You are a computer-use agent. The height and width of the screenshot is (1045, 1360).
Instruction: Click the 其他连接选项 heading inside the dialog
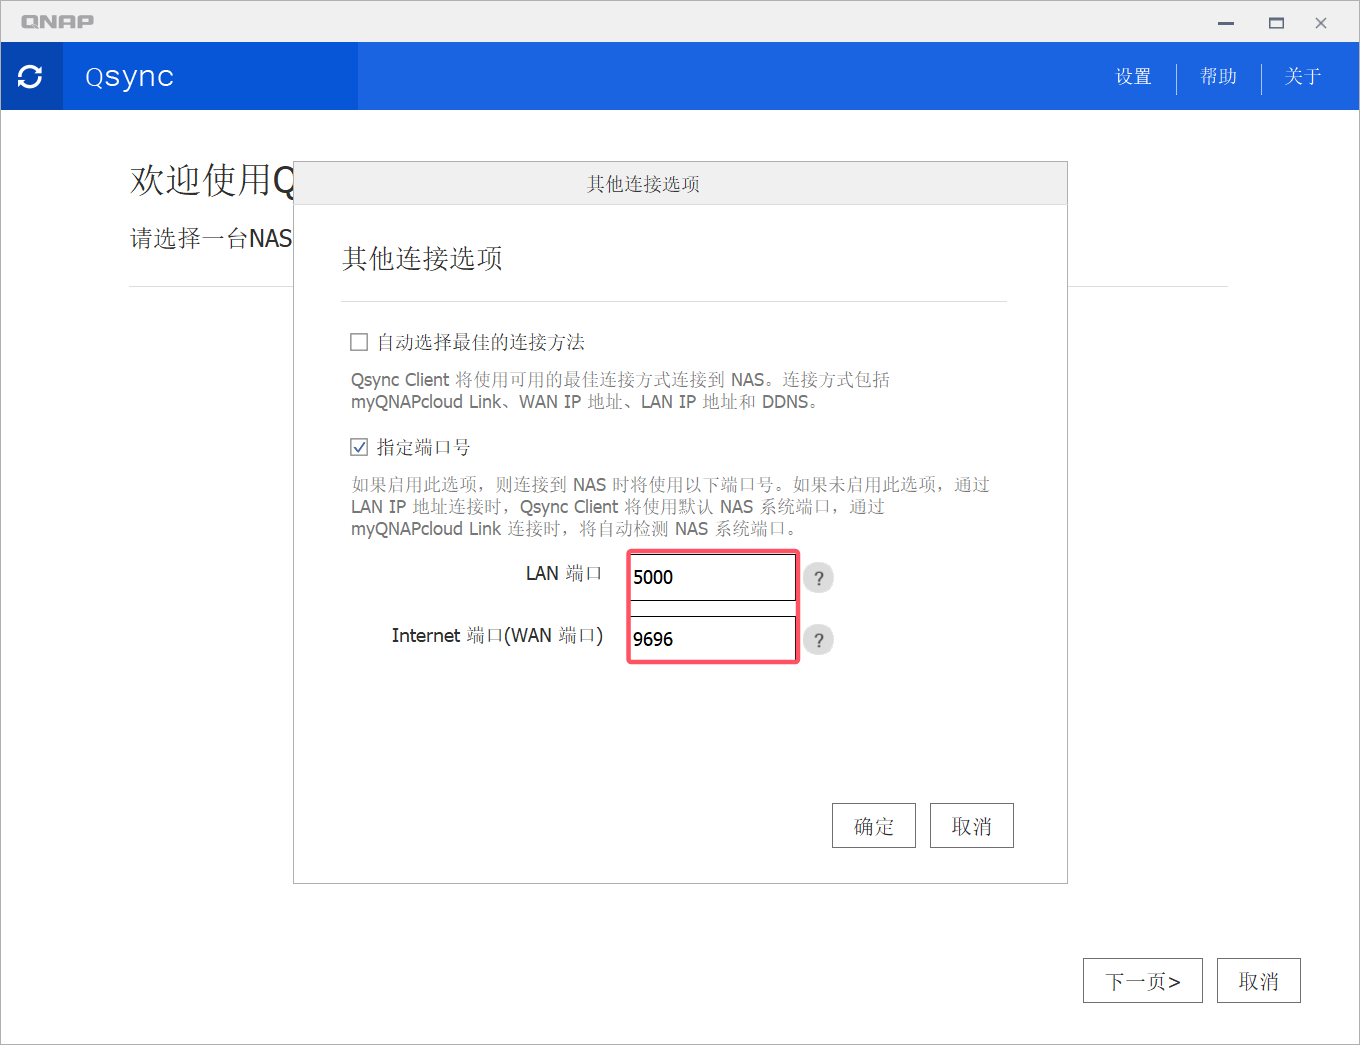(422, 259)
